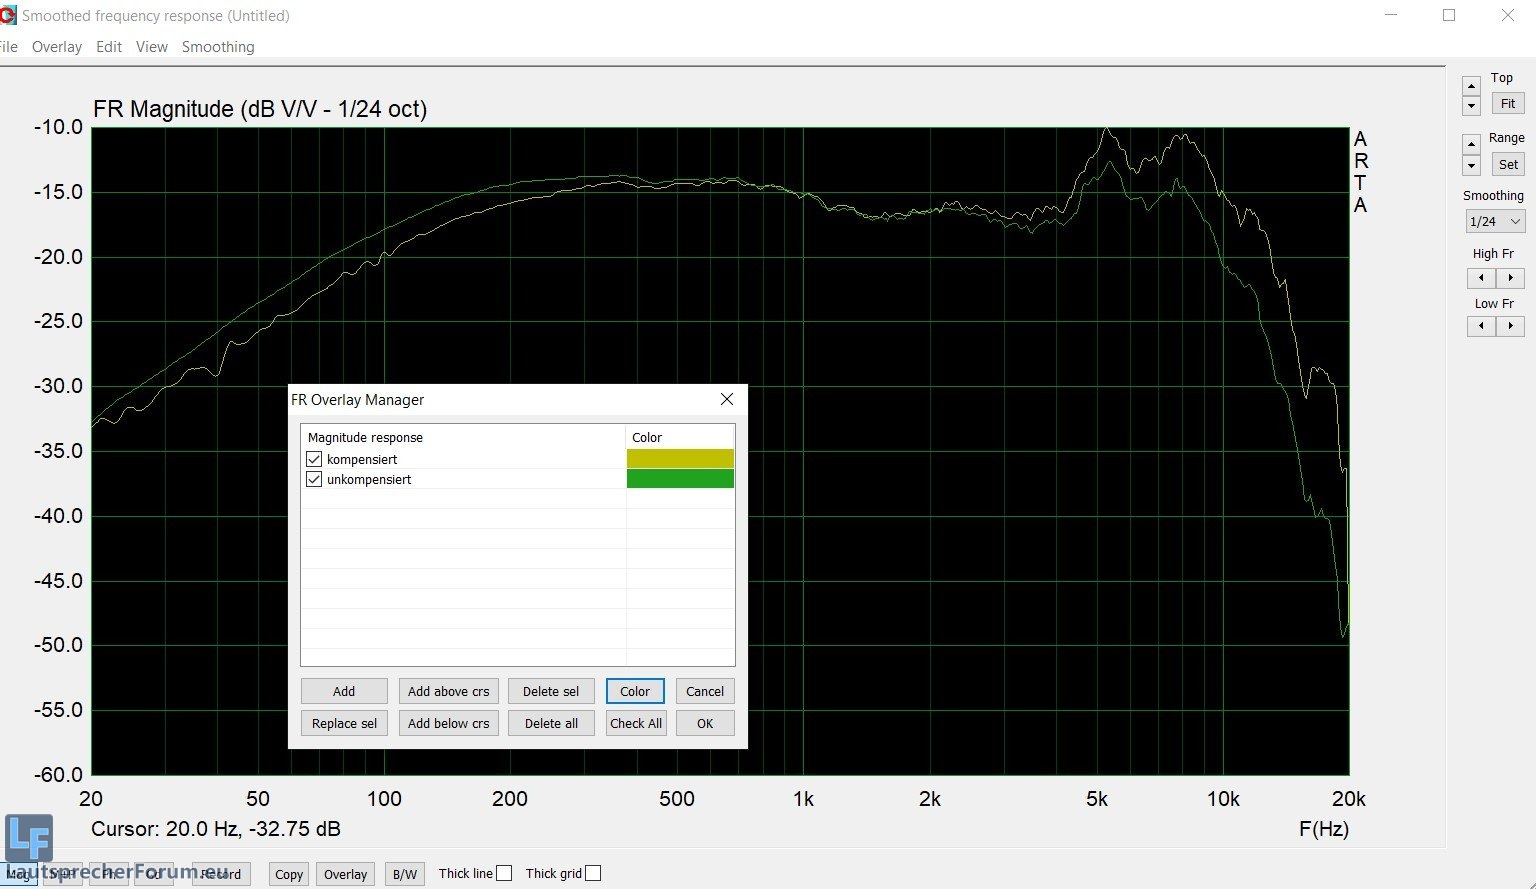The image size is (1536, 889).
Task: Enable the Thick line checkbox
Action: point(504,873)
